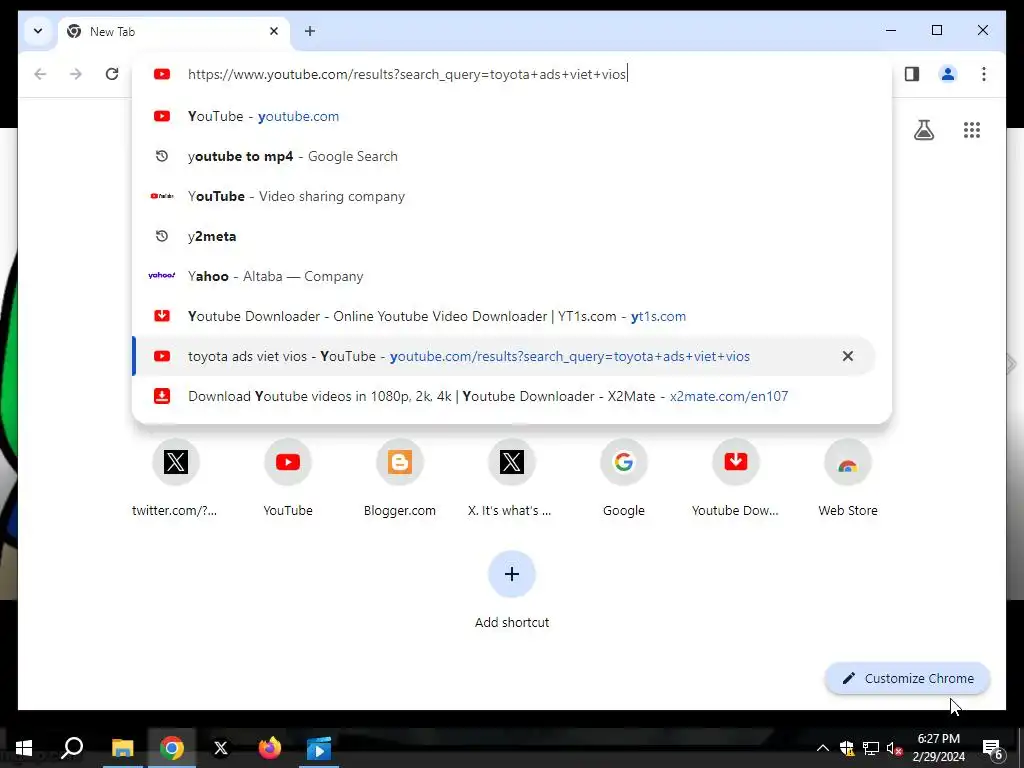
Task: Open File Explorer from taskbar
Action: point(122,748)
